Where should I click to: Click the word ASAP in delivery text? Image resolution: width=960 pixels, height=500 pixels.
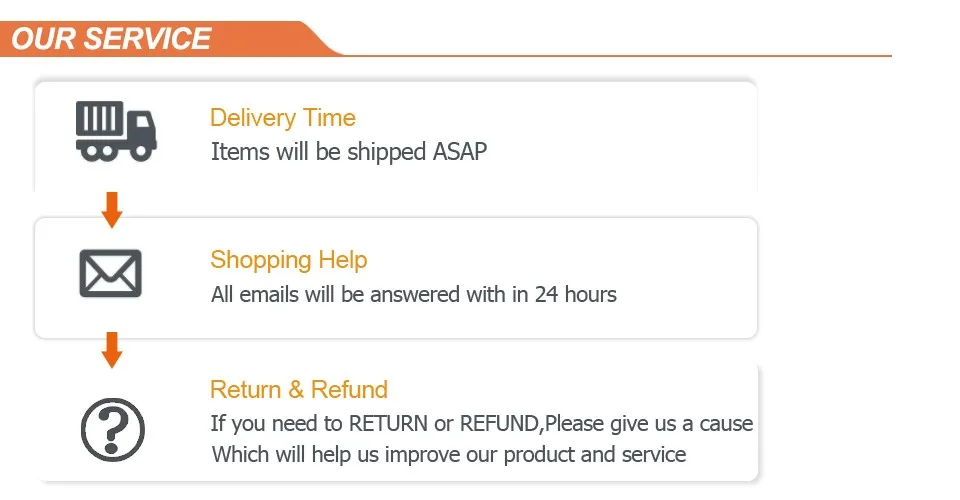(460, 152)
